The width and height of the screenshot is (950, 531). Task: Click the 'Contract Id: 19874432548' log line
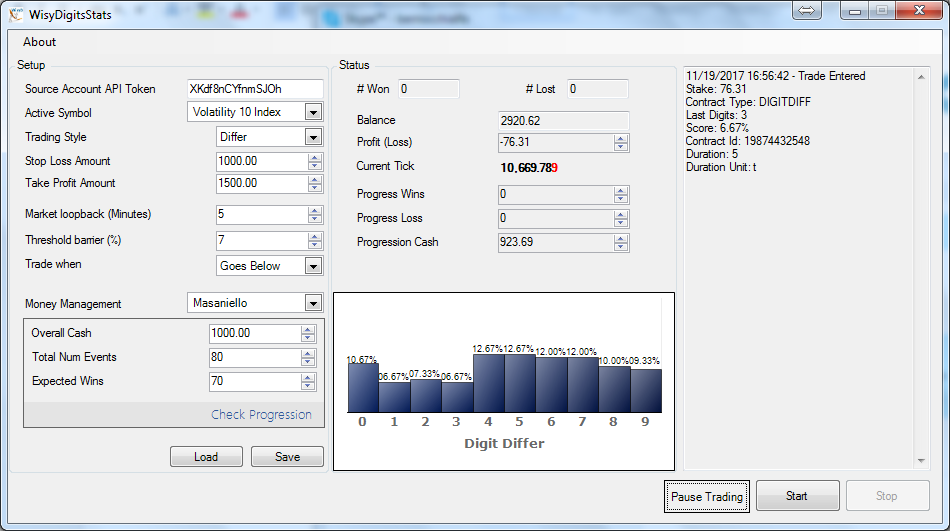[x=748, y=141]
